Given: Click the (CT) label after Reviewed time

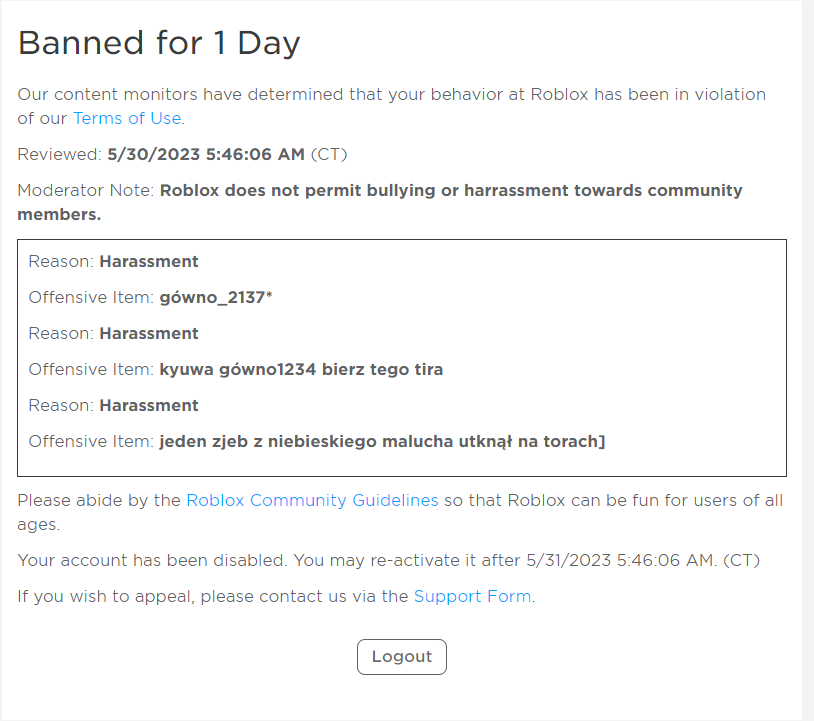Looking at the screenshot, I should [x=329, y=154].
